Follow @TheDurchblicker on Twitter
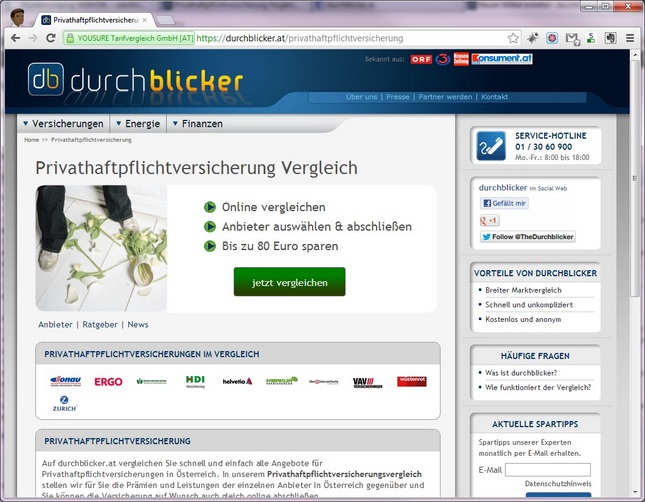 pos(528,237)
